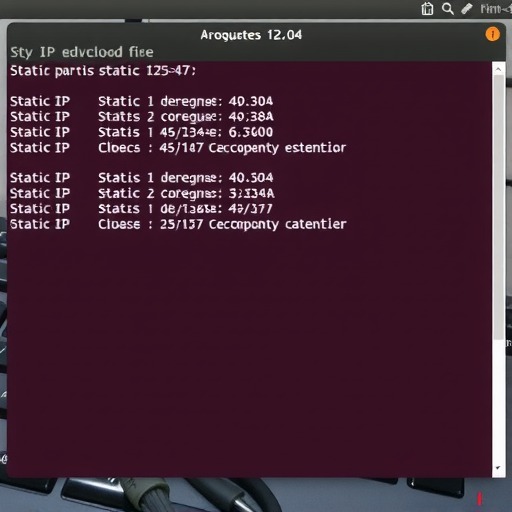The image size is (512, 512).
Task: Select the value "40.304"
Action: coord(251,101)
